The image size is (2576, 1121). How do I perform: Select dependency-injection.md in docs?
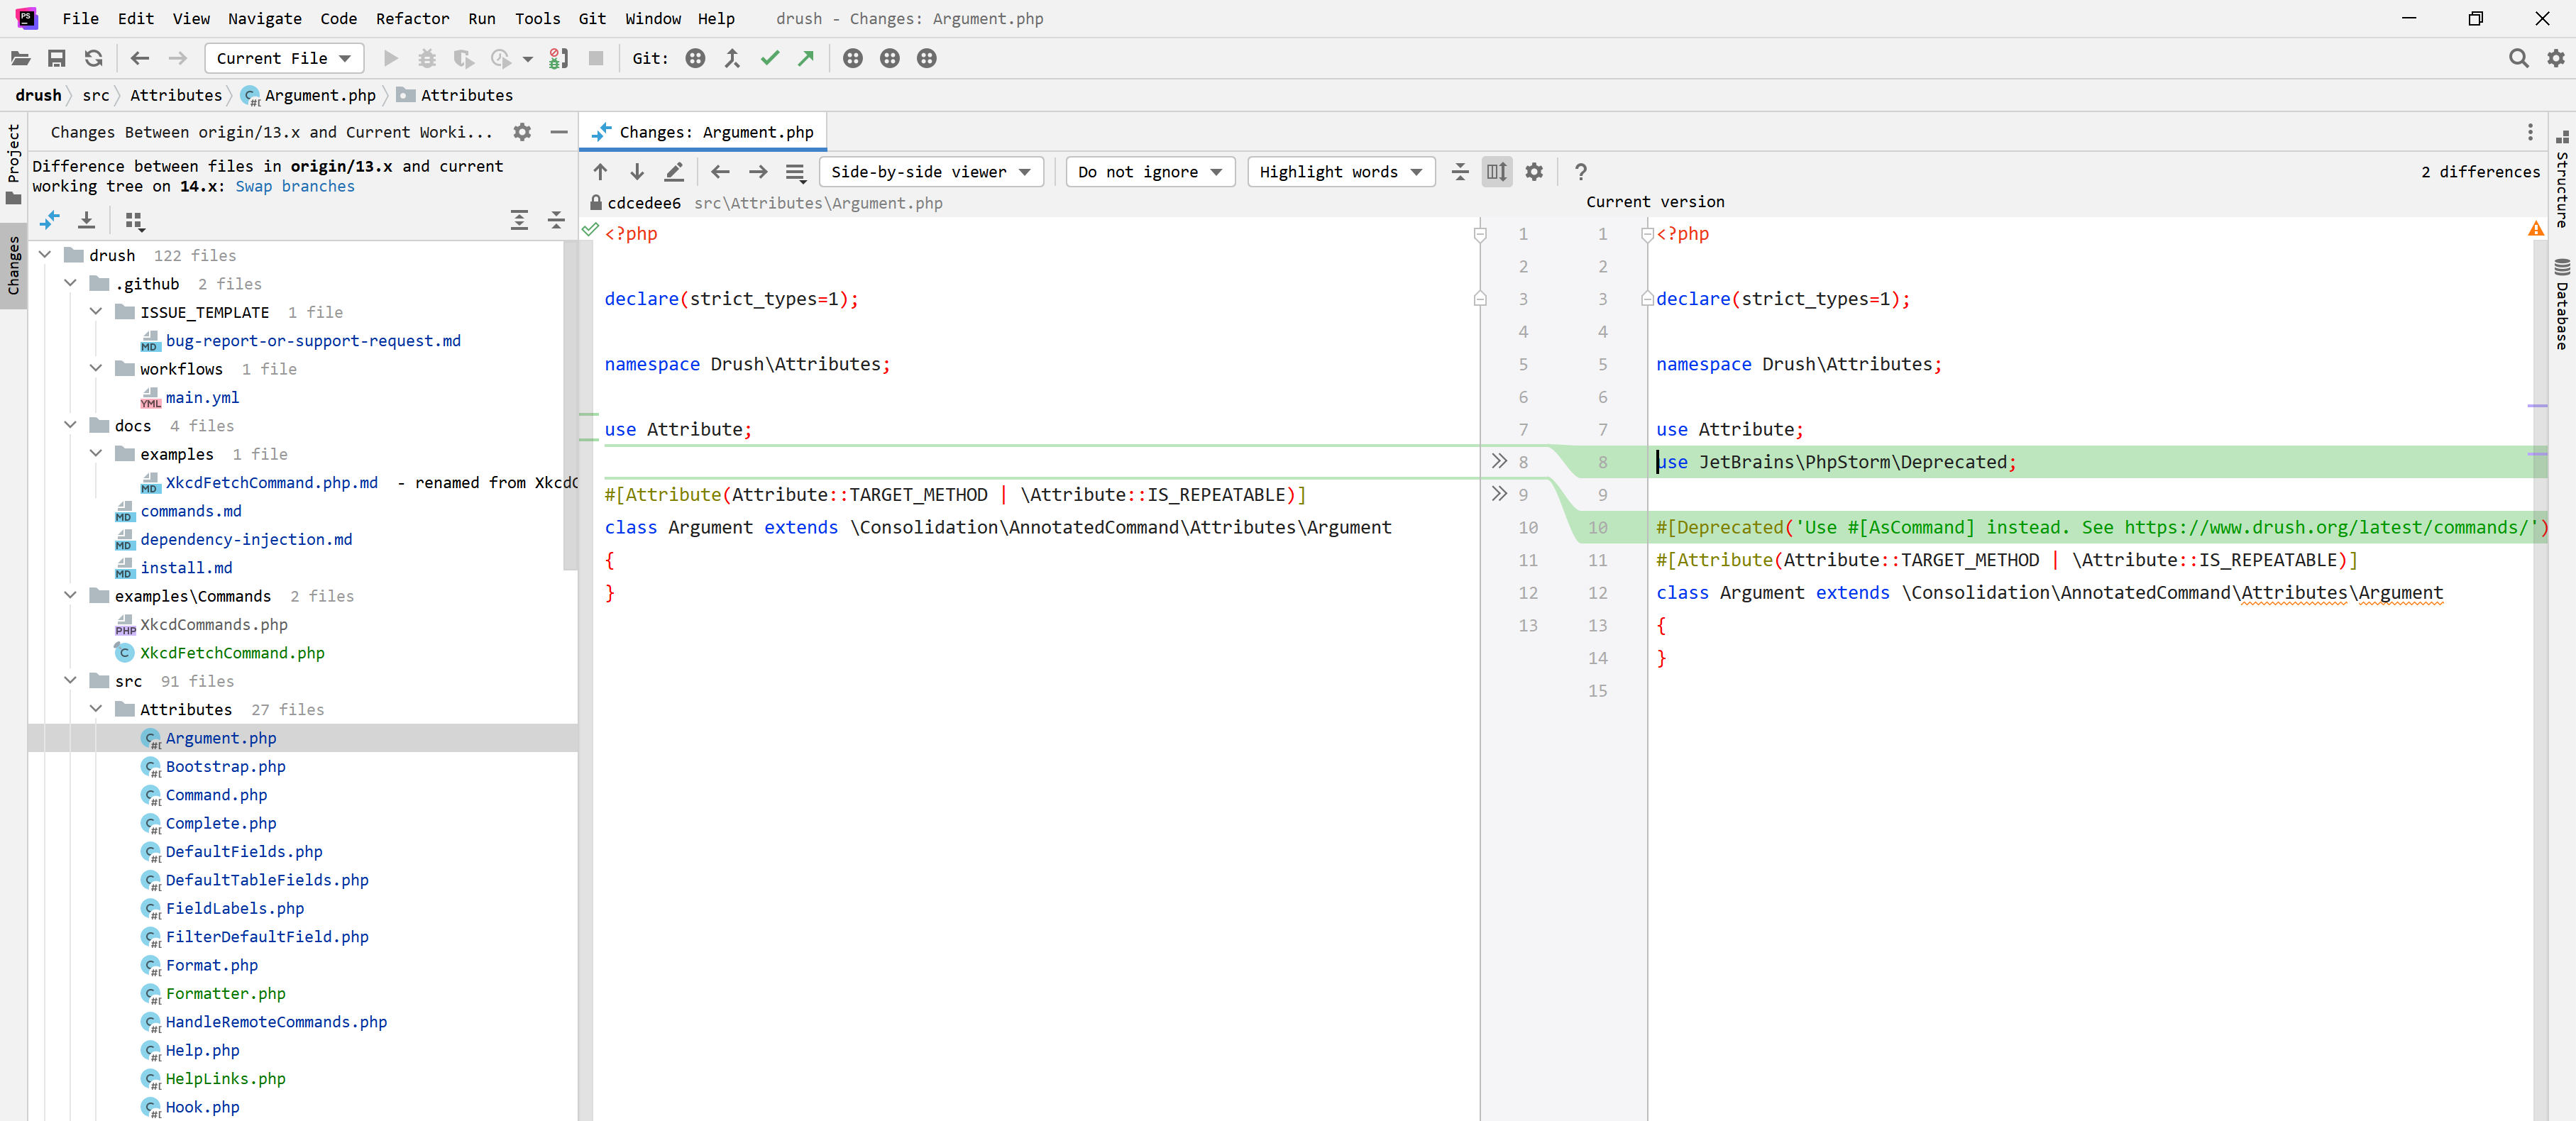246,539
